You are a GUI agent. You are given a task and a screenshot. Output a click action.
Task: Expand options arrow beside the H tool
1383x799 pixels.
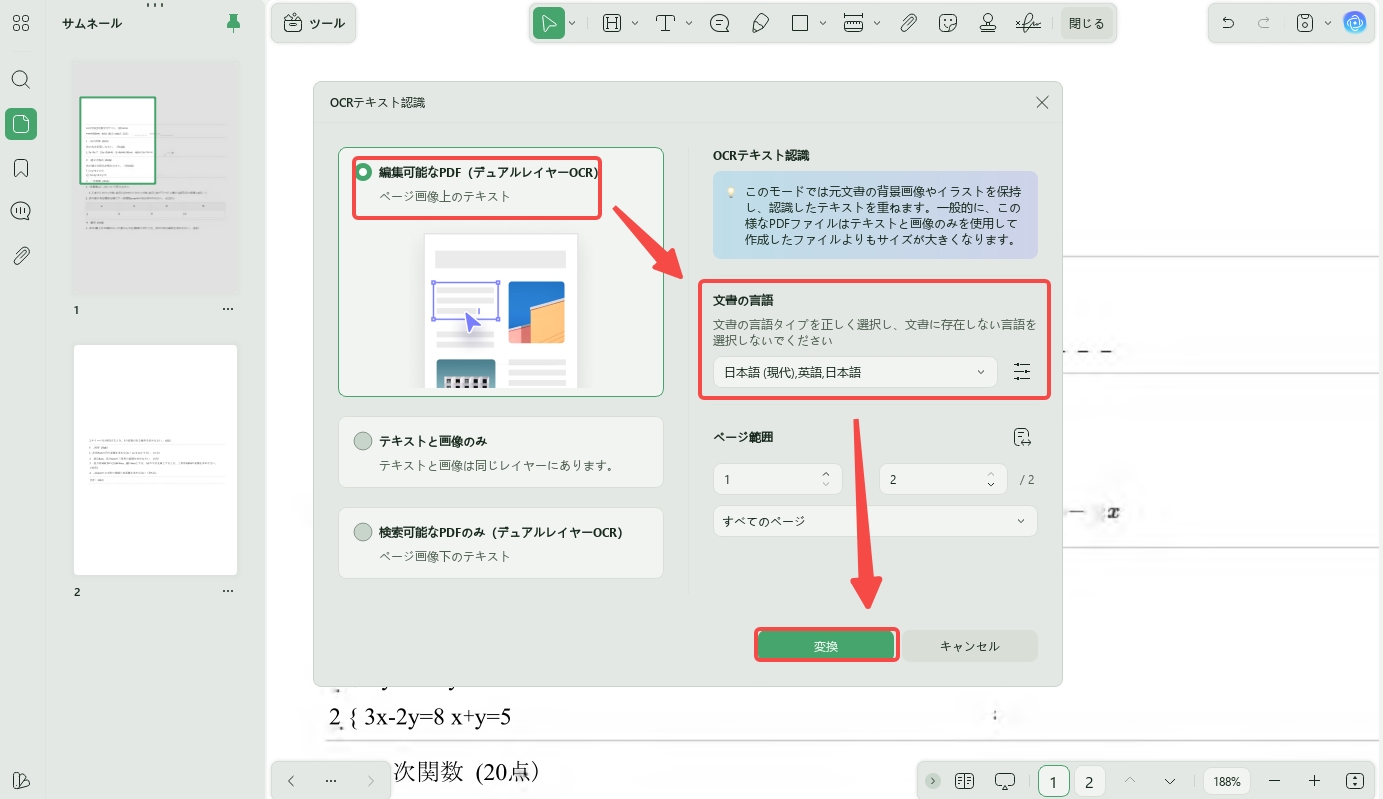635,23
